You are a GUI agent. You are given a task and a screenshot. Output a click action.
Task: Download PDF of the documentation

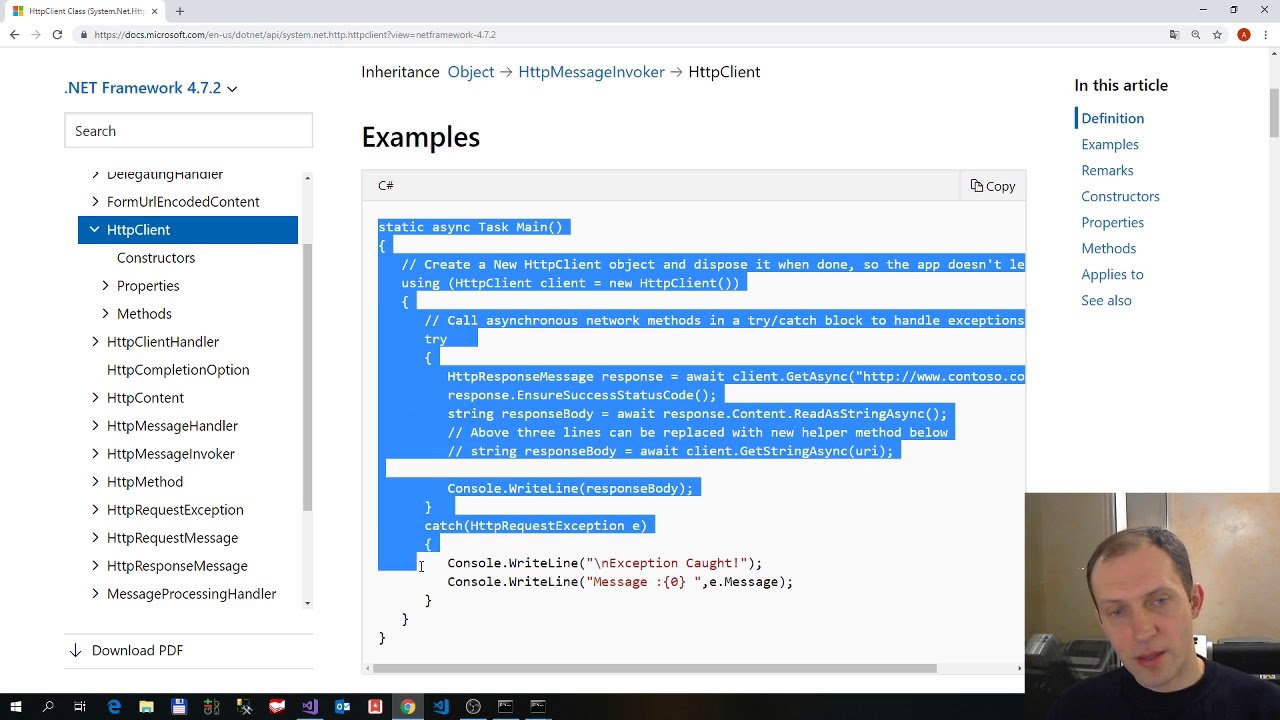(x=126, y=650)
